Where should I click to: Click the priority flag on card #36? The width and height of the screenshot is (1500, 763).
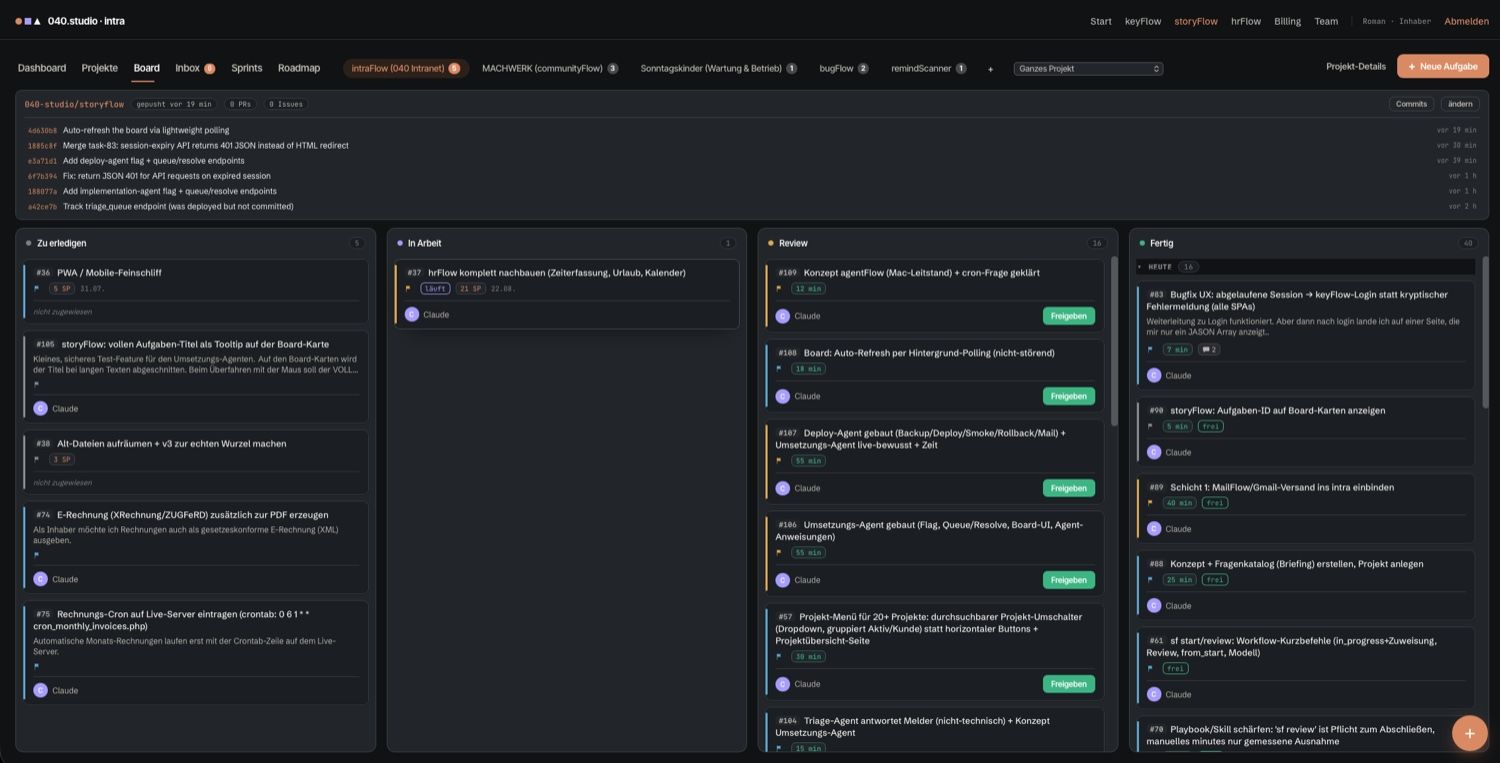tap(37, 289)
